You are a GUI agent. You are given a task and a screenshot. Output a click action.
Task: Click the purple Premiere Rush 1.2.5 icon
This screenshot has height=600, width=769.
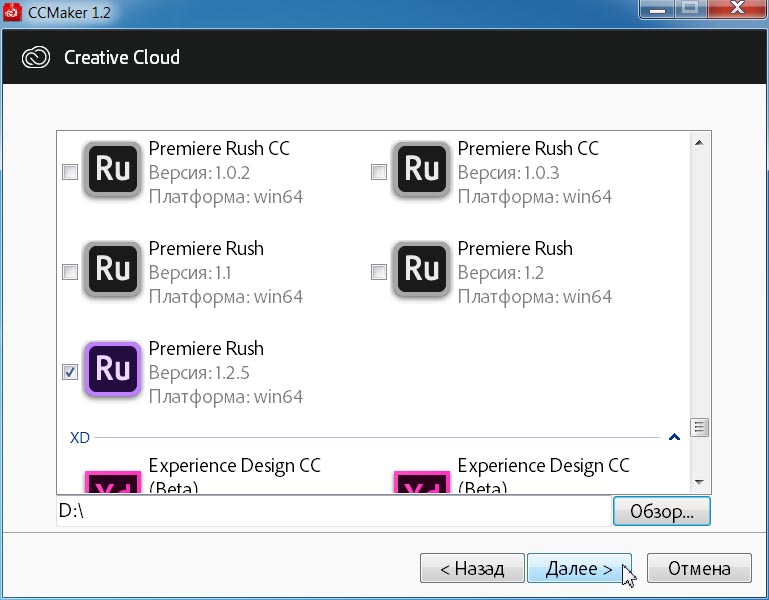112,369
